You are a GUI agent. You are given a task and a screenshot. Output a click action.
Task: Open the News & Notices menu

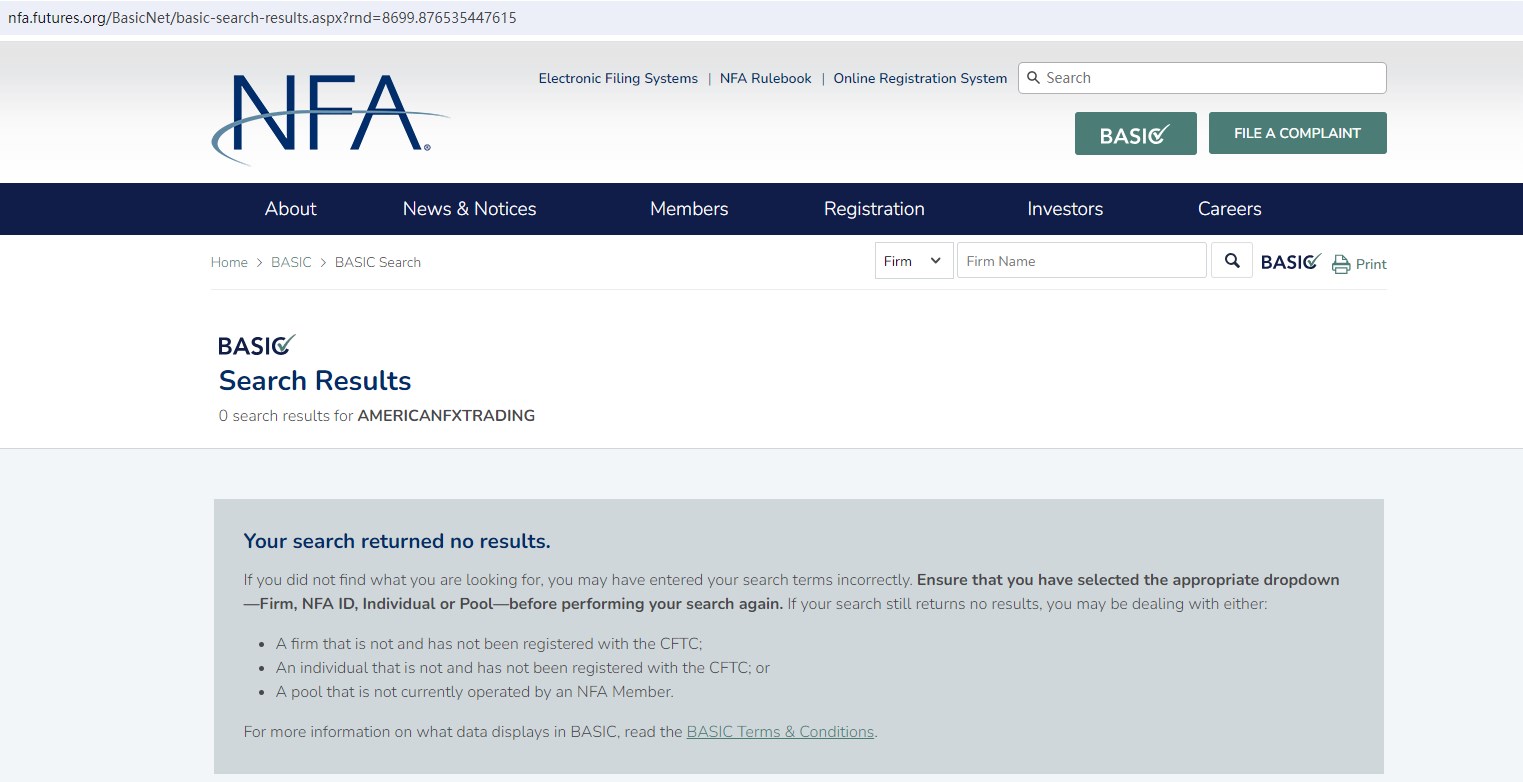tap(469, 209)
